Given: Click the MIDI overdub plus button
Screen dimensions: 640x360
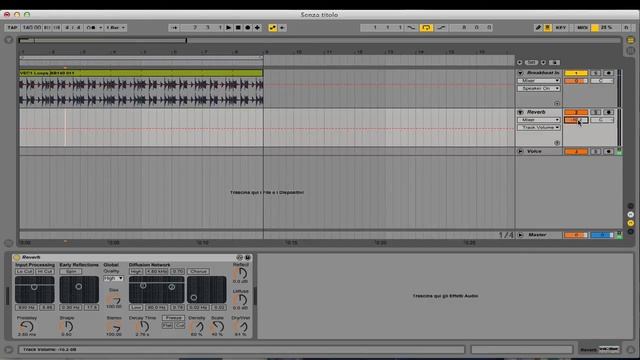Looking at the screenshot, I should (x=257, y=28).
